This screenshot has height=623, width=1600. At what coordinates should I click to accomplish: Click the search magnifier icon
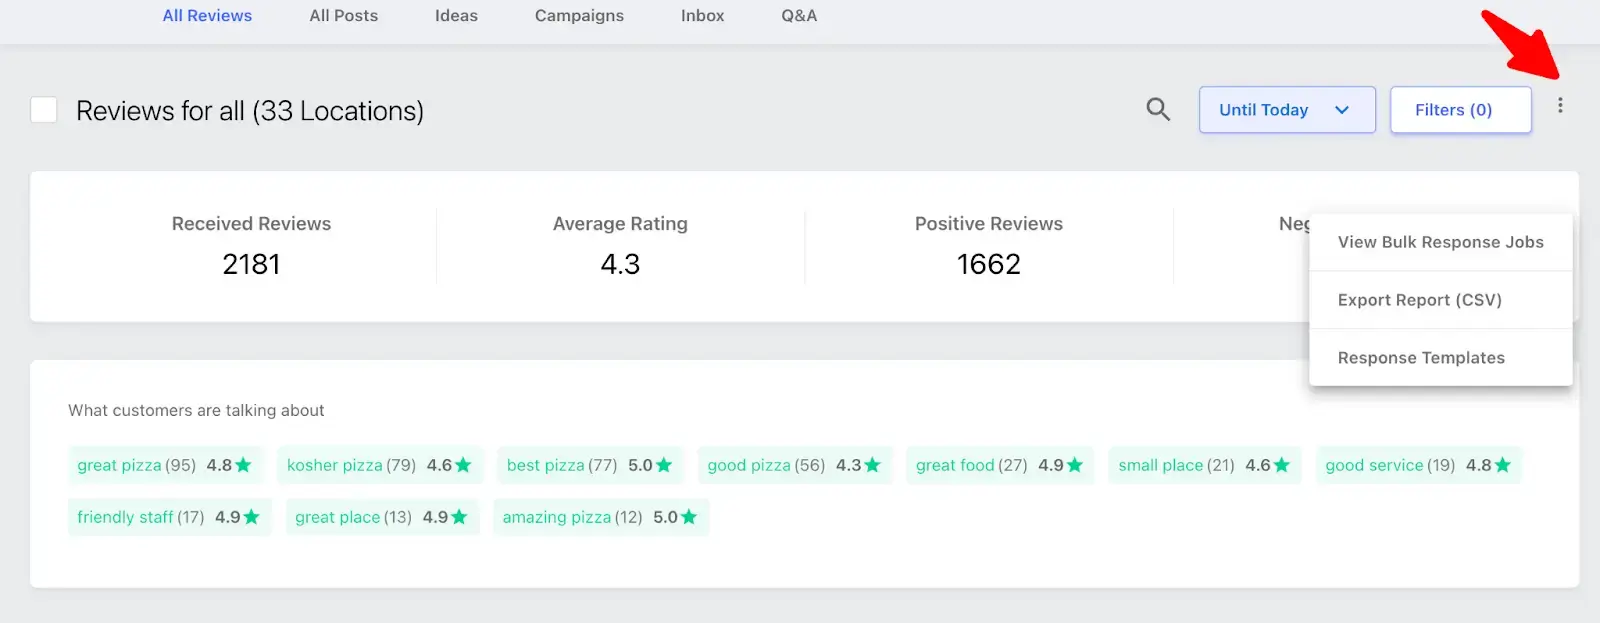1158,109
